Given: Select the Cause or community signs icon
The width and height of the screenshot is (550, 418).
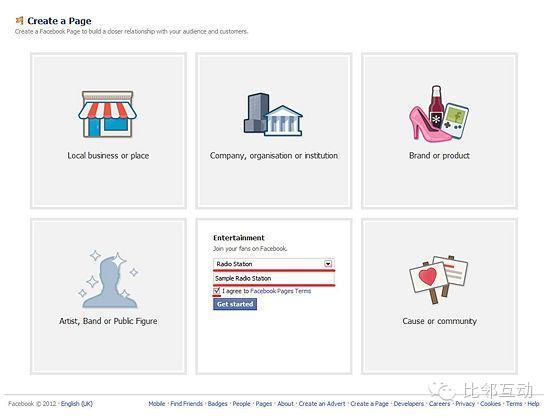Looking at the screenshot, I should (x=439, y=279).
